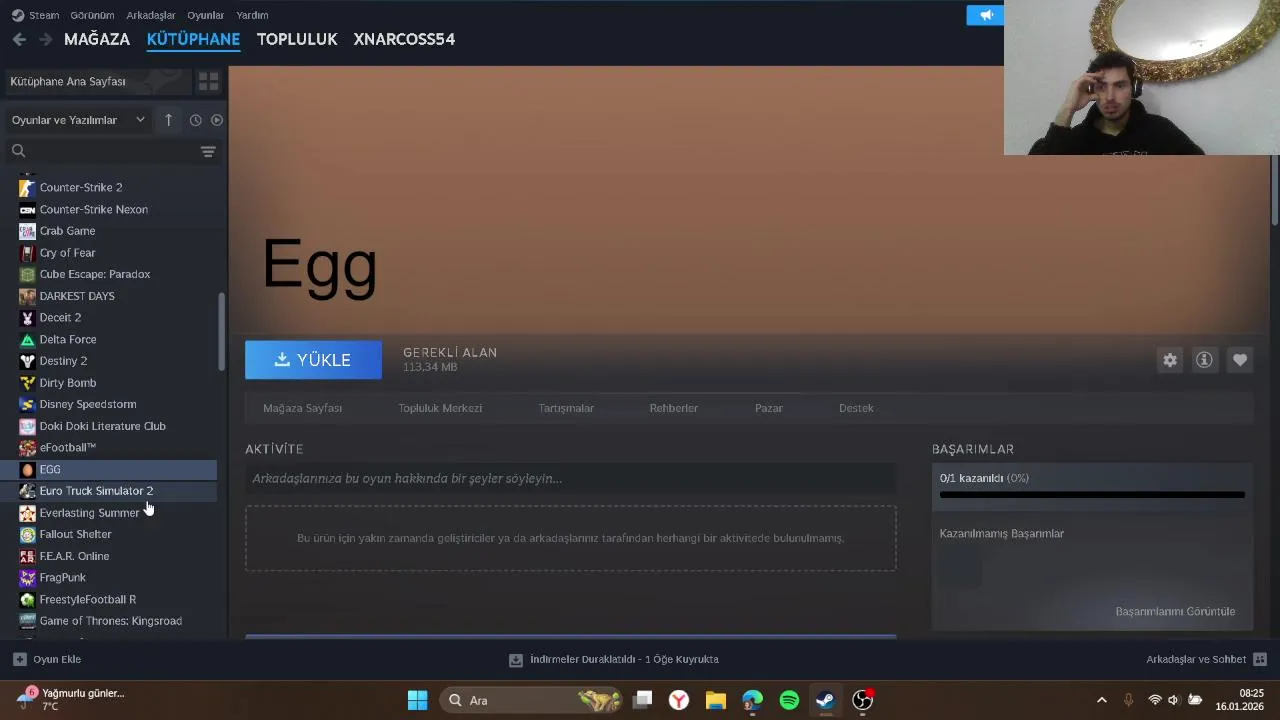Click the Oyun Ekle plus icon

coord(19,659)
